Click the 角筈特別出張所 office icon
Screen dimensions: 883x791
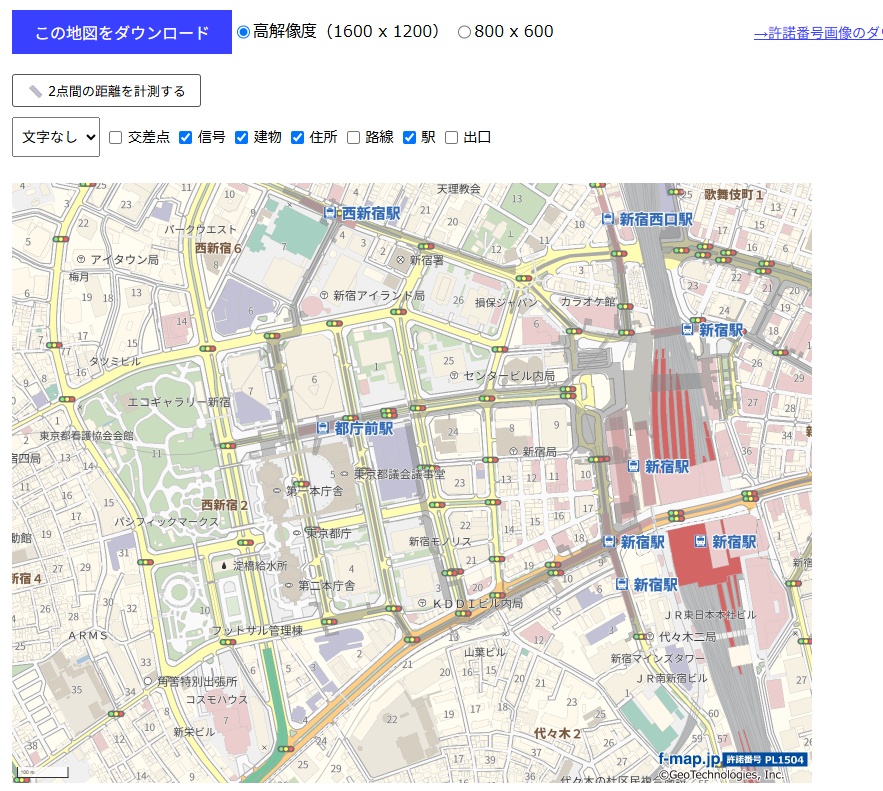(x=148, y=681)
